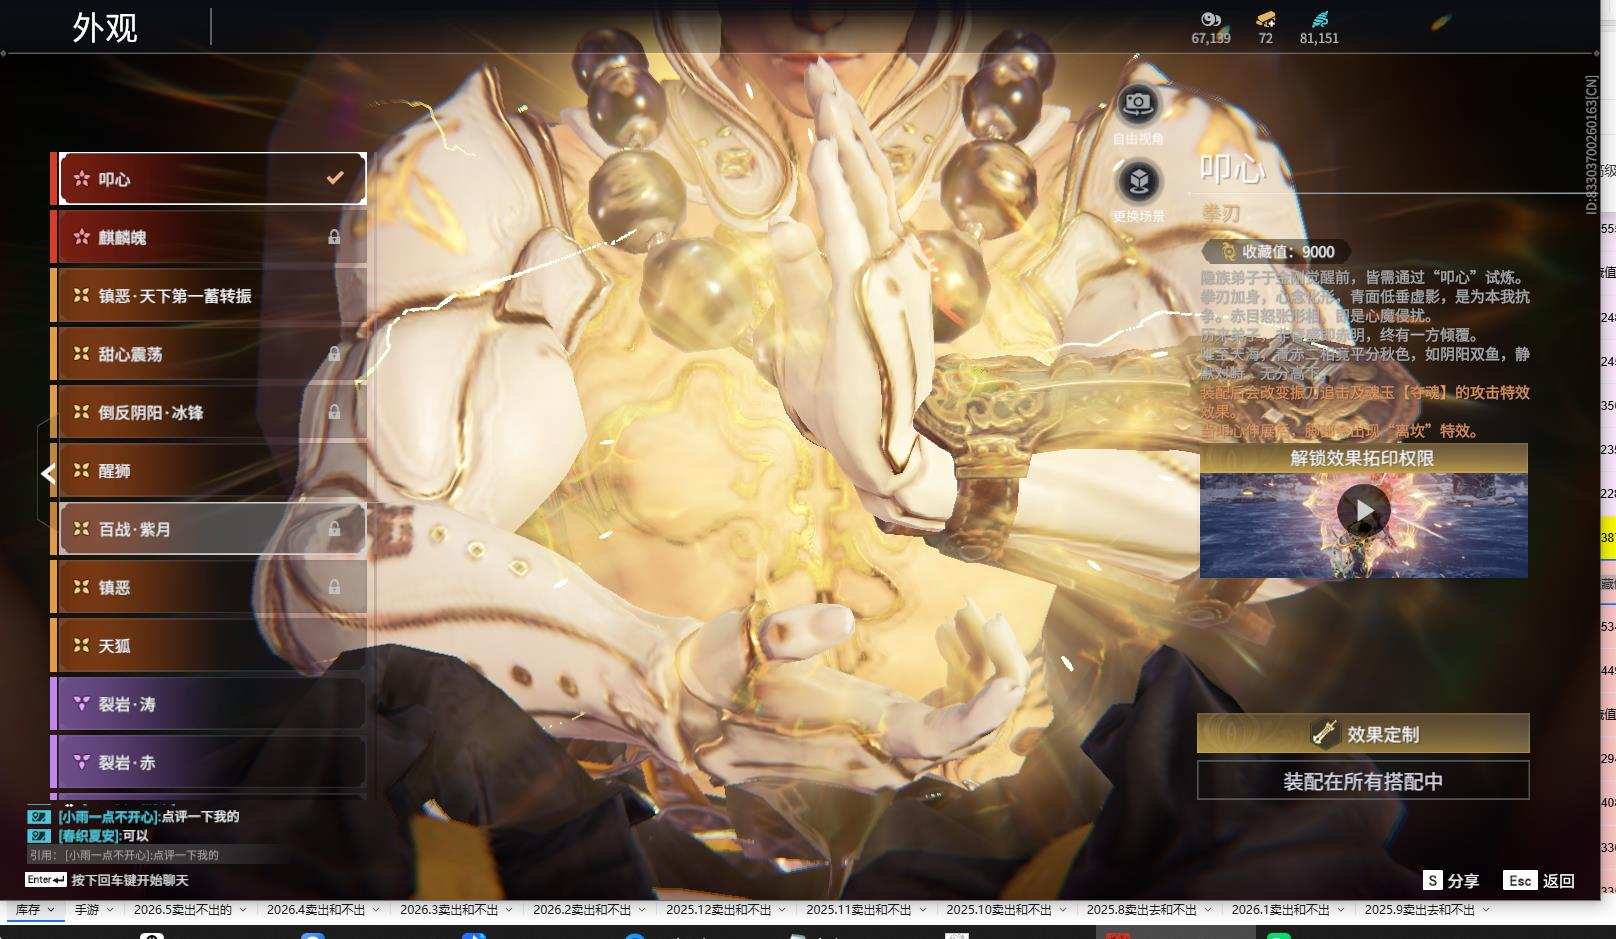The image size is (1616, 939).
Task: Switch to the 手游 sheet tab
Action: 87,909
